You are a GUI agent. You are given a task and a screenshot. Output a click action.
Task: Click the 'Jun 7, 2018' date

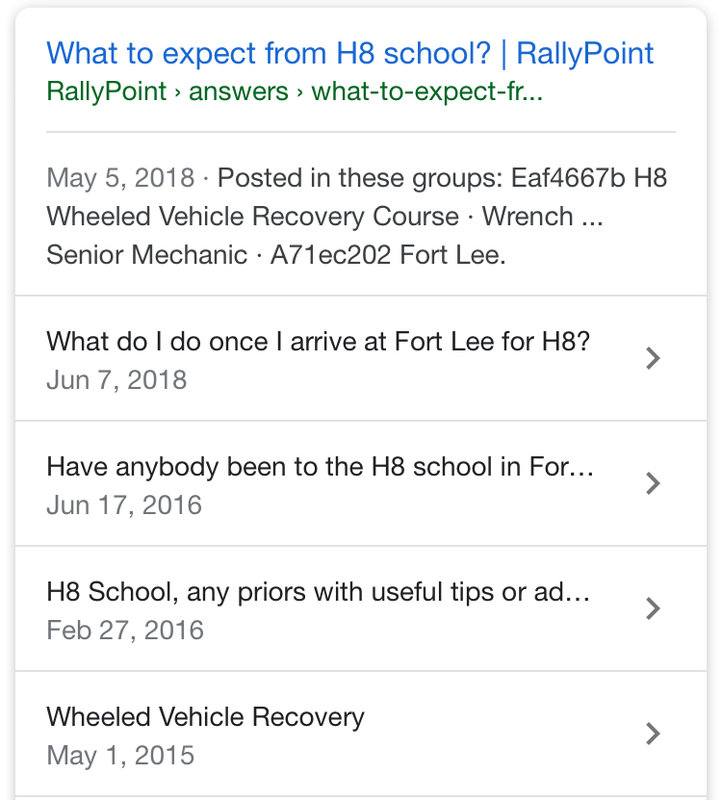pos(116,381)
